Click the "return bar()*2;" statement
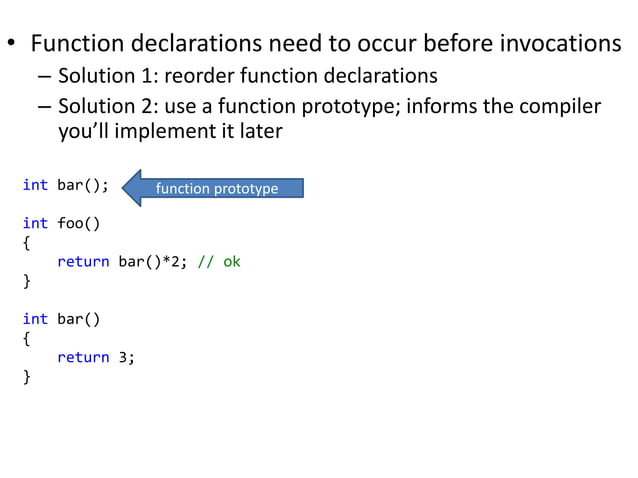Image resolution: width=638 pixels, height=478 pixels. (x=122, y=262)
